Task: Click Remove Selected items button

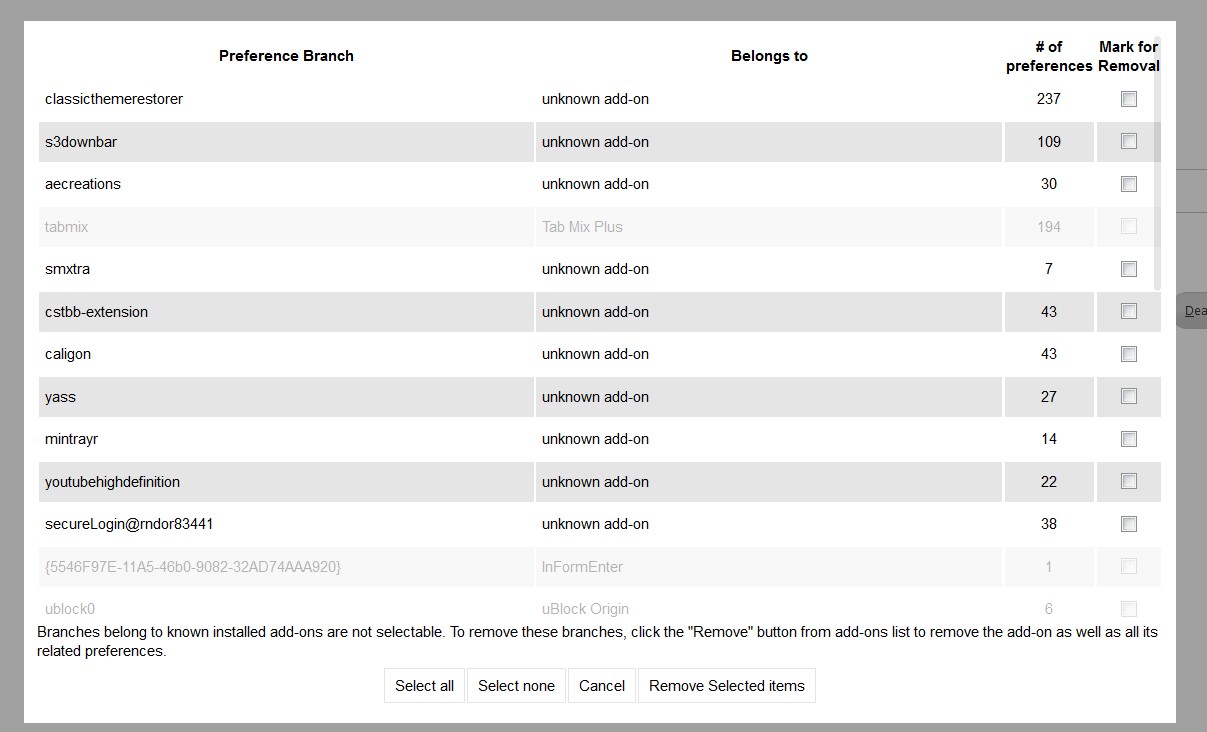Action: coord(726,686)
